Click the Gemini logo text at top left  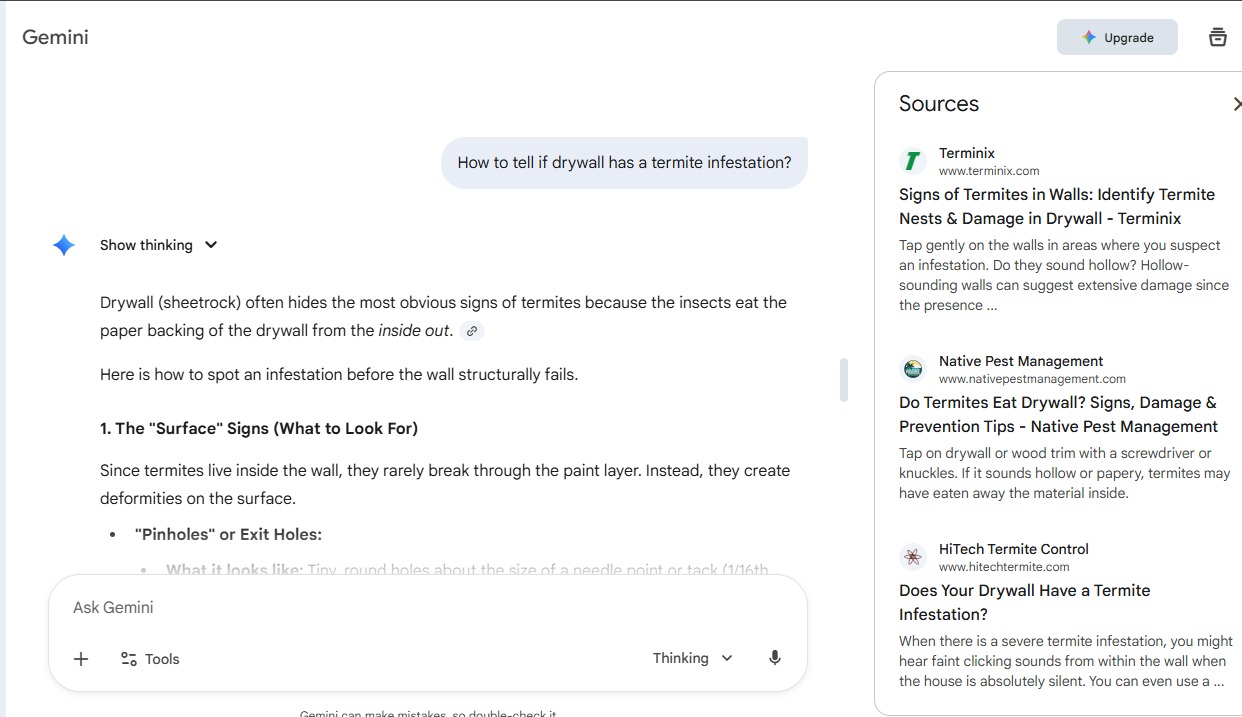(56, 38)
